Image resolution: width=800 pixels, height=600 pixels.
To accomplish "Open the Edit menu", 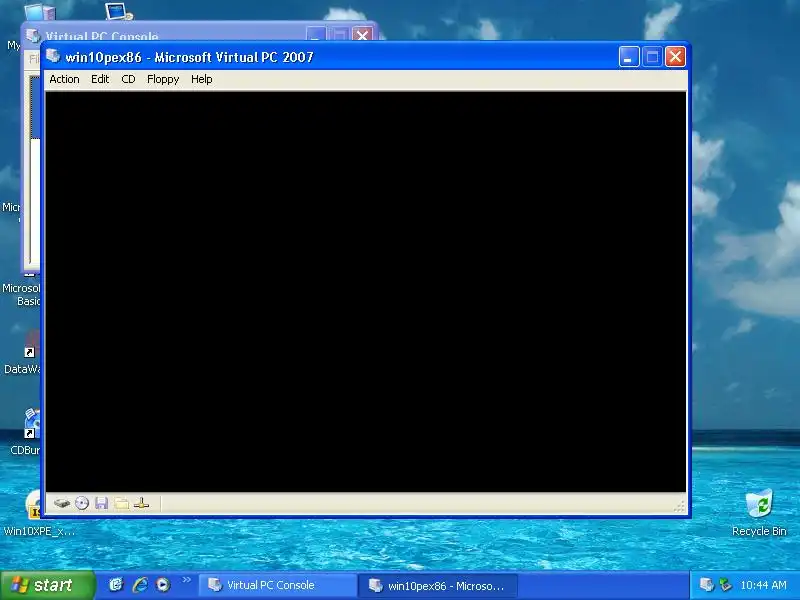I will coord(100,79).
